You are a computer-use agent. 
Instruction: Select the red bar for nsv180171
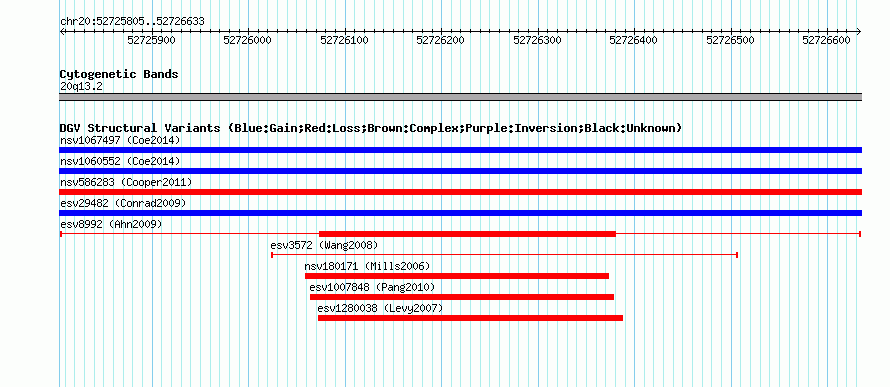pyautogui.click(x=457, y=276)
